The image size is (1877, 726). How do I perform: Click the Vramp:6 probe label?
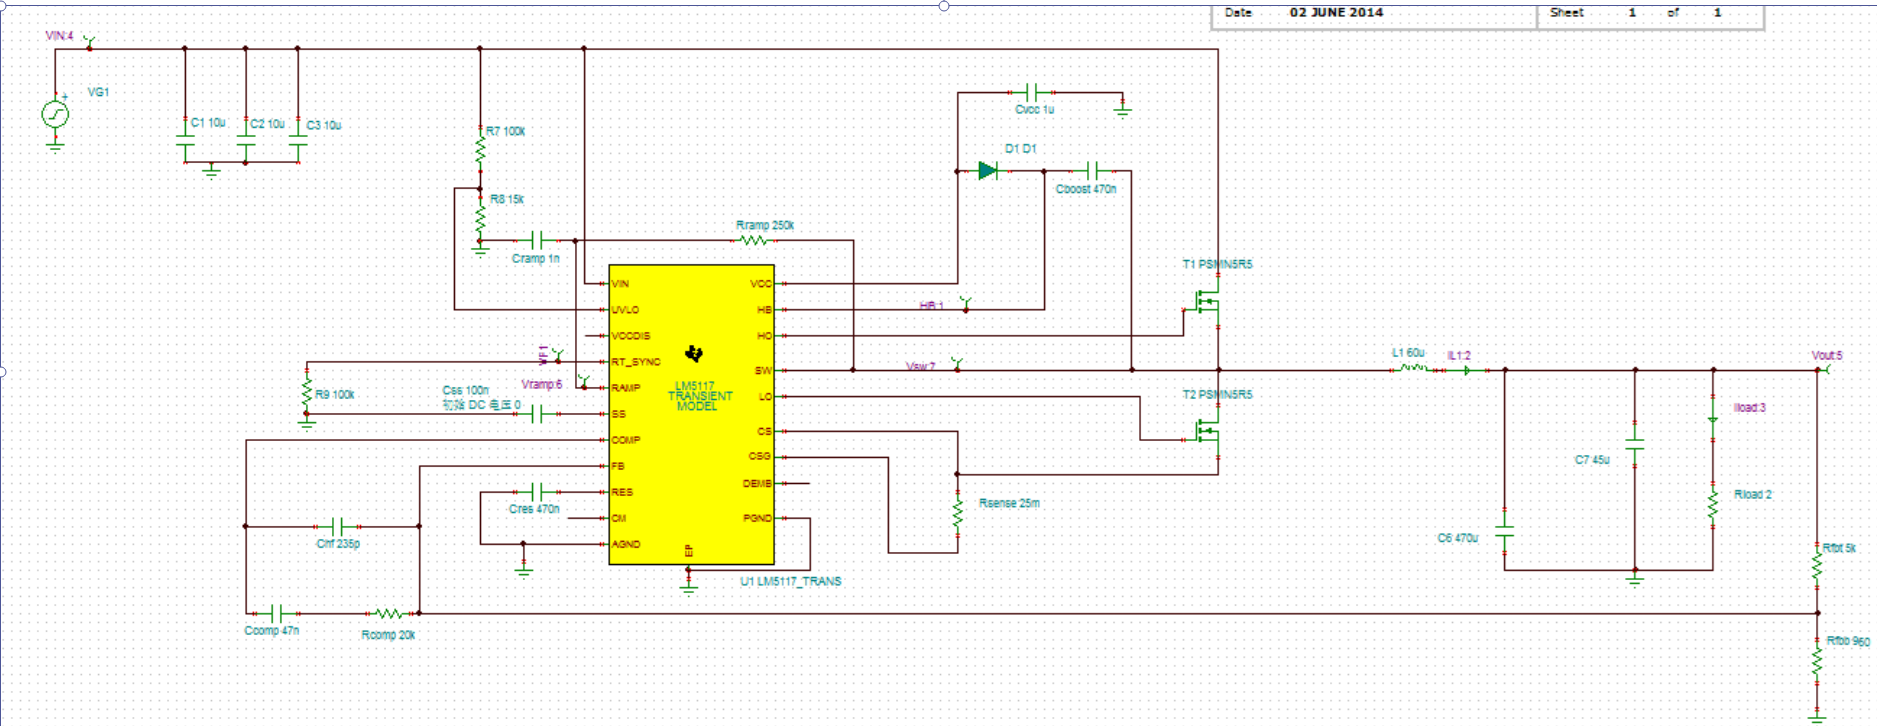coord(542,384)
